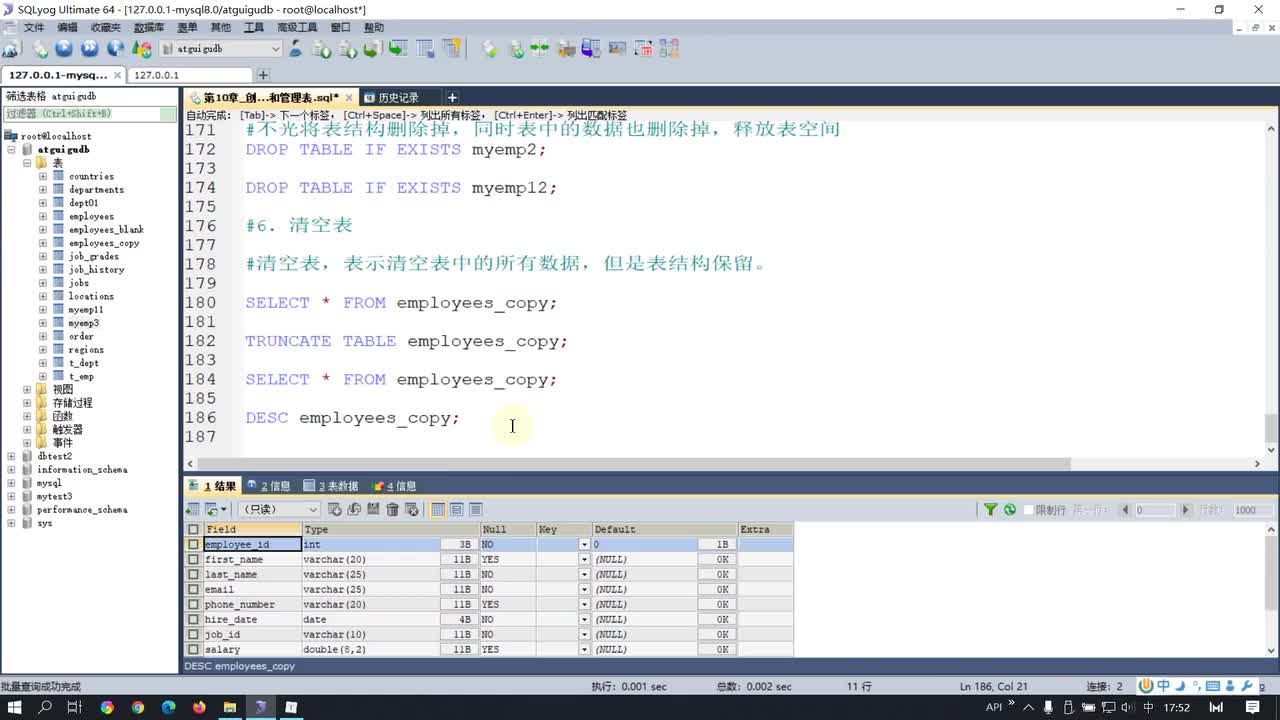Click the soft keyboard icon in IME bar
1280x720 pixels.
(x=1213, y=686)
